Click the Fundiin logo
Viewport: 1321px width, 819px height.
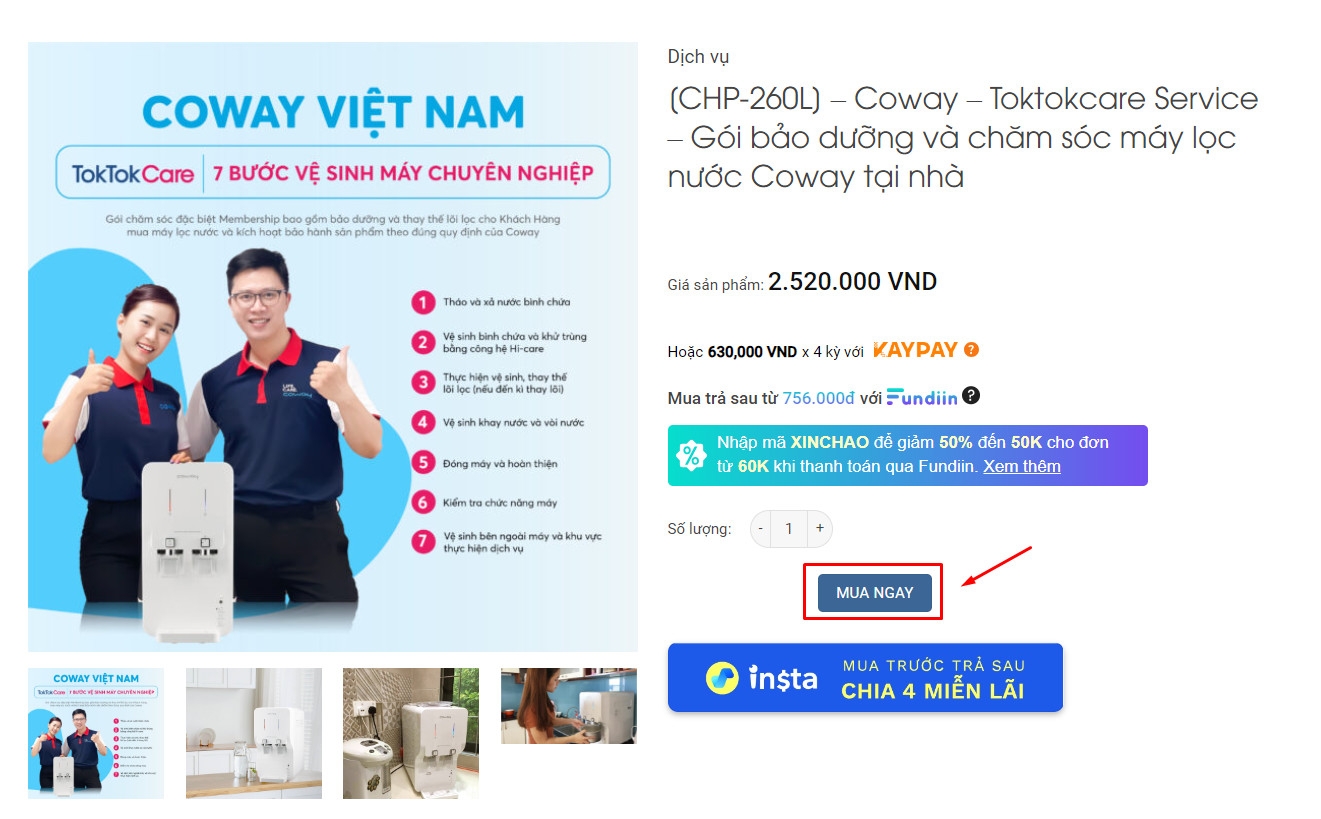tap(922, 397)
